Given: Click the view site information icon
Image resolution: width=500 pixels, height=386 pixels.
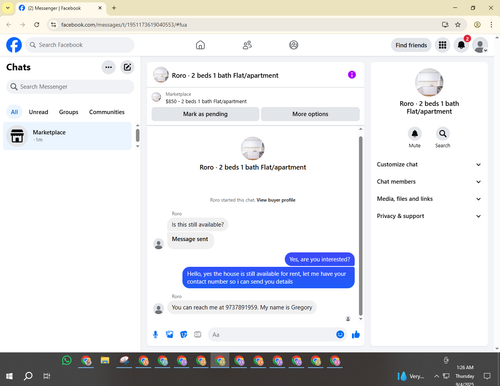Looking at the screenshot, I should click(x=53, y=25).
